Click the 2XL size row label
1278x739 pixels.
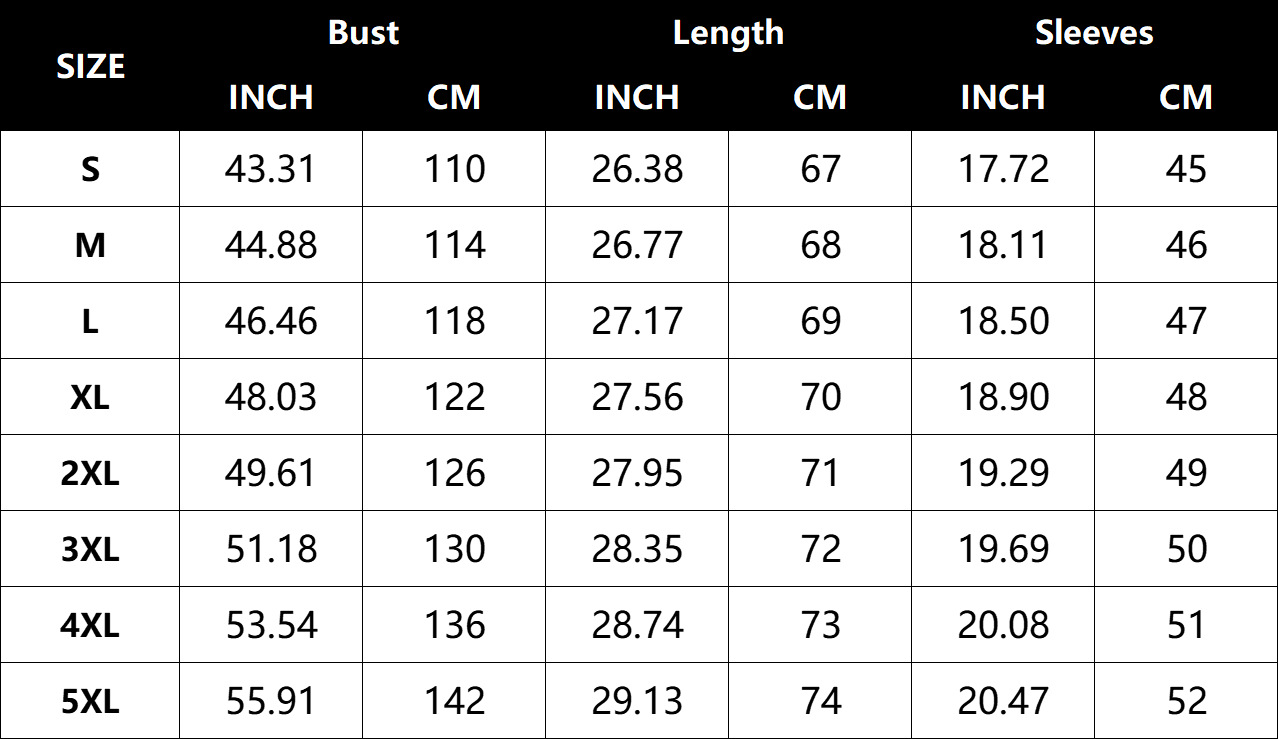(90, 473)
